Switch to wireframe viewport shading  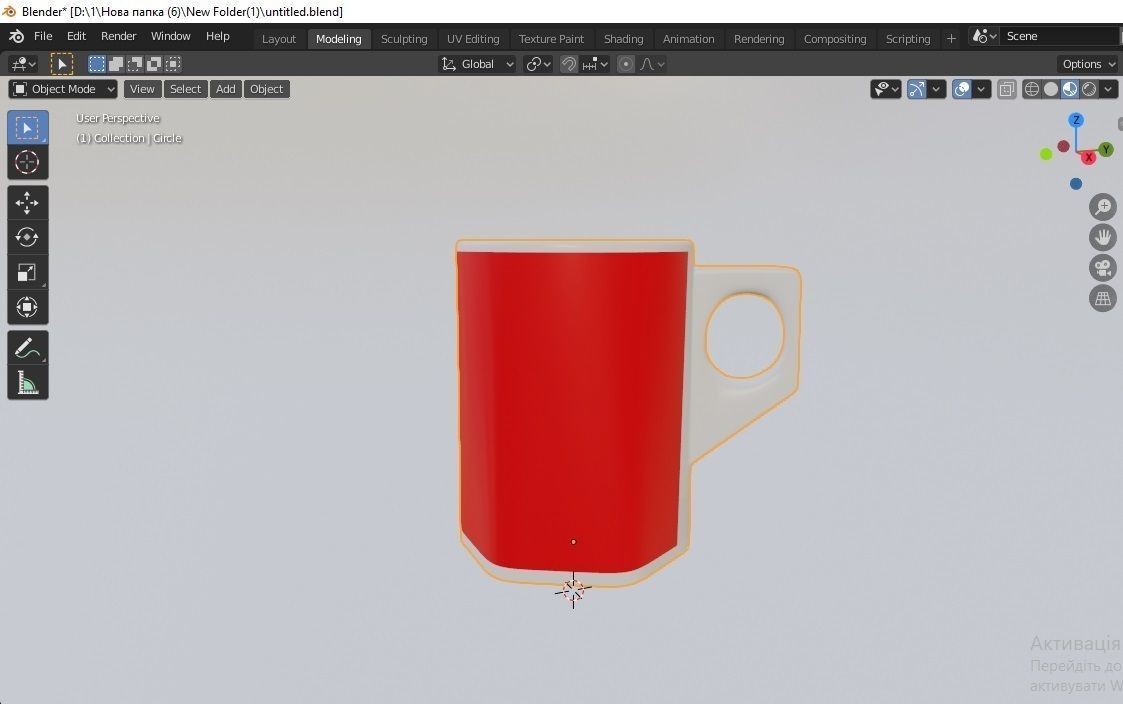point(1031,89)
